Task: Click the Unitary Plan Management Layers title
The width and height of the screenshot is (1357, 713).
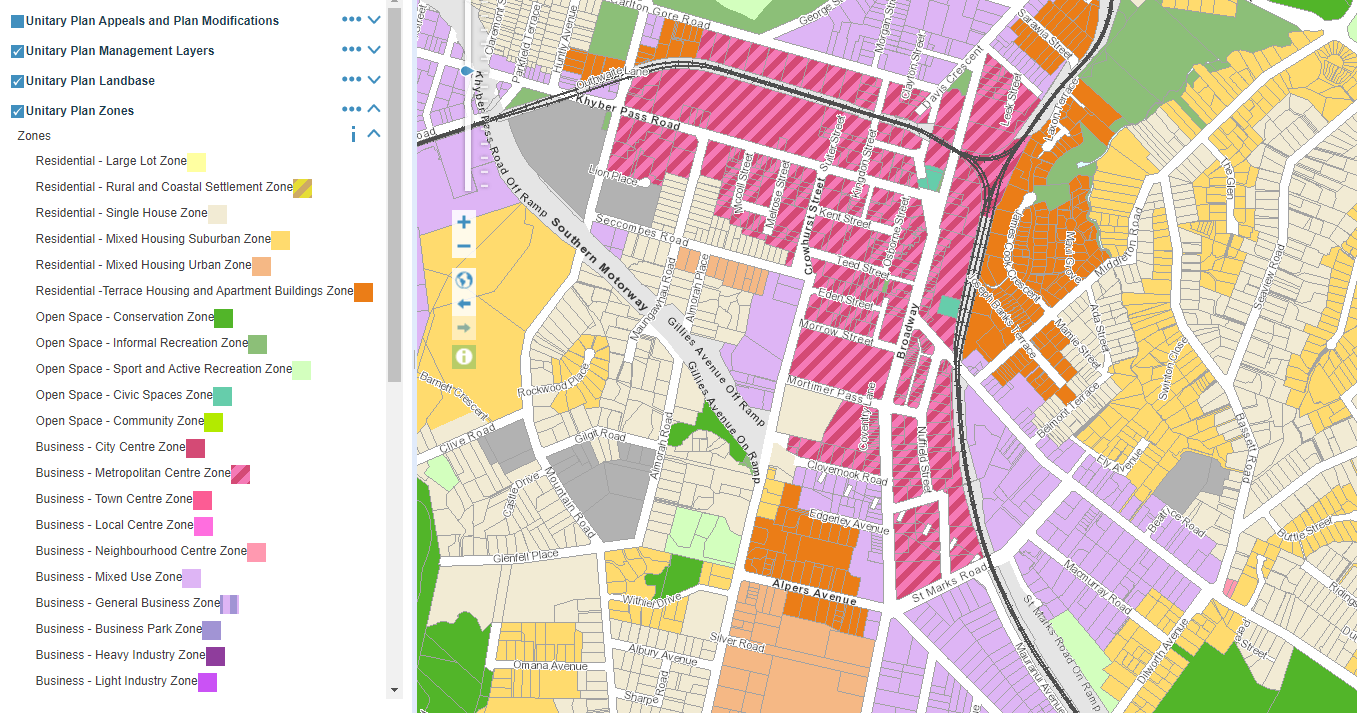Action: tap(120, 50)
